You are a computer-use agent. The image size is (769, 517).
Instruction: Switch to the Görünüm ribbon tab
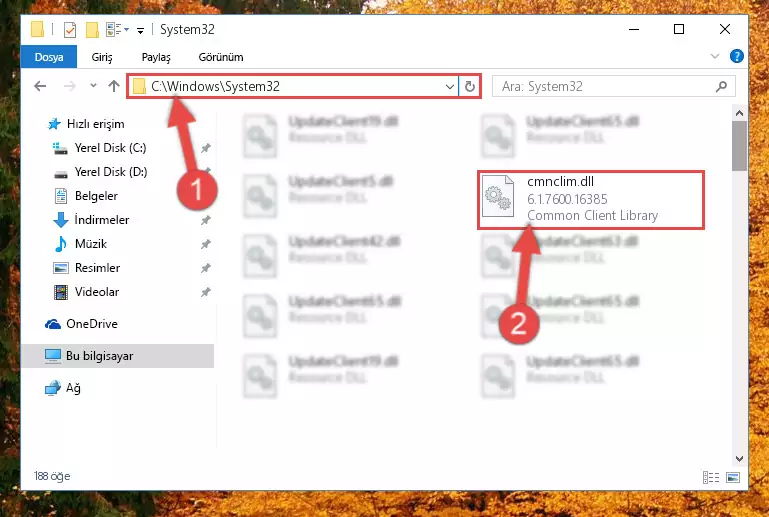pos(221,57)
